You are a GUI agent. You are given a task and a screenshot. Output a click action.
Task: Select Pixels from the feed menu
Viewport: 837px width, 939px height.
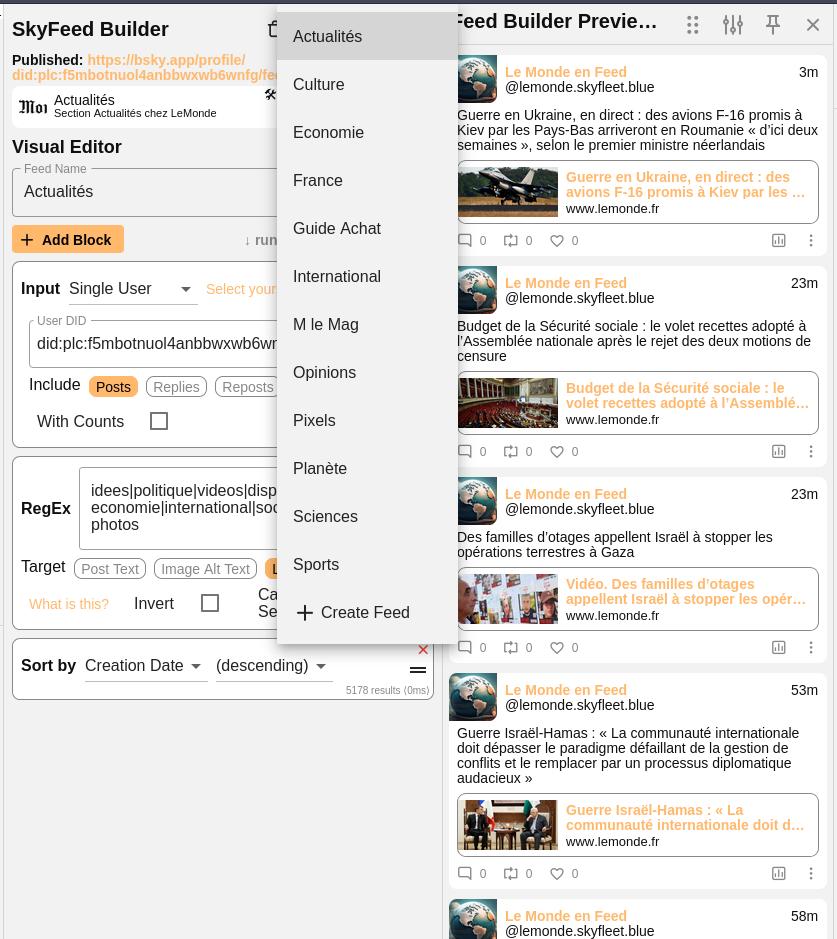click(367, 420)
